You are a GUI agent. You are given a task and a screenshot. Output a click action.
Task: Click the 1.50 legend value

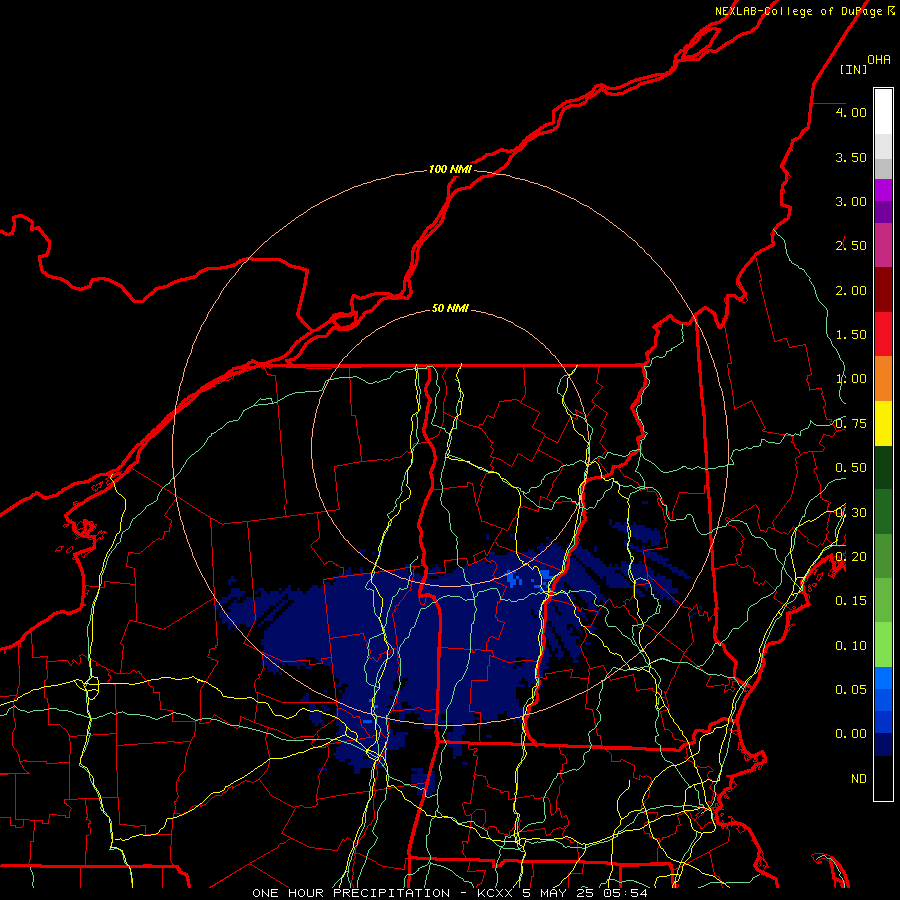click(851, 335)
